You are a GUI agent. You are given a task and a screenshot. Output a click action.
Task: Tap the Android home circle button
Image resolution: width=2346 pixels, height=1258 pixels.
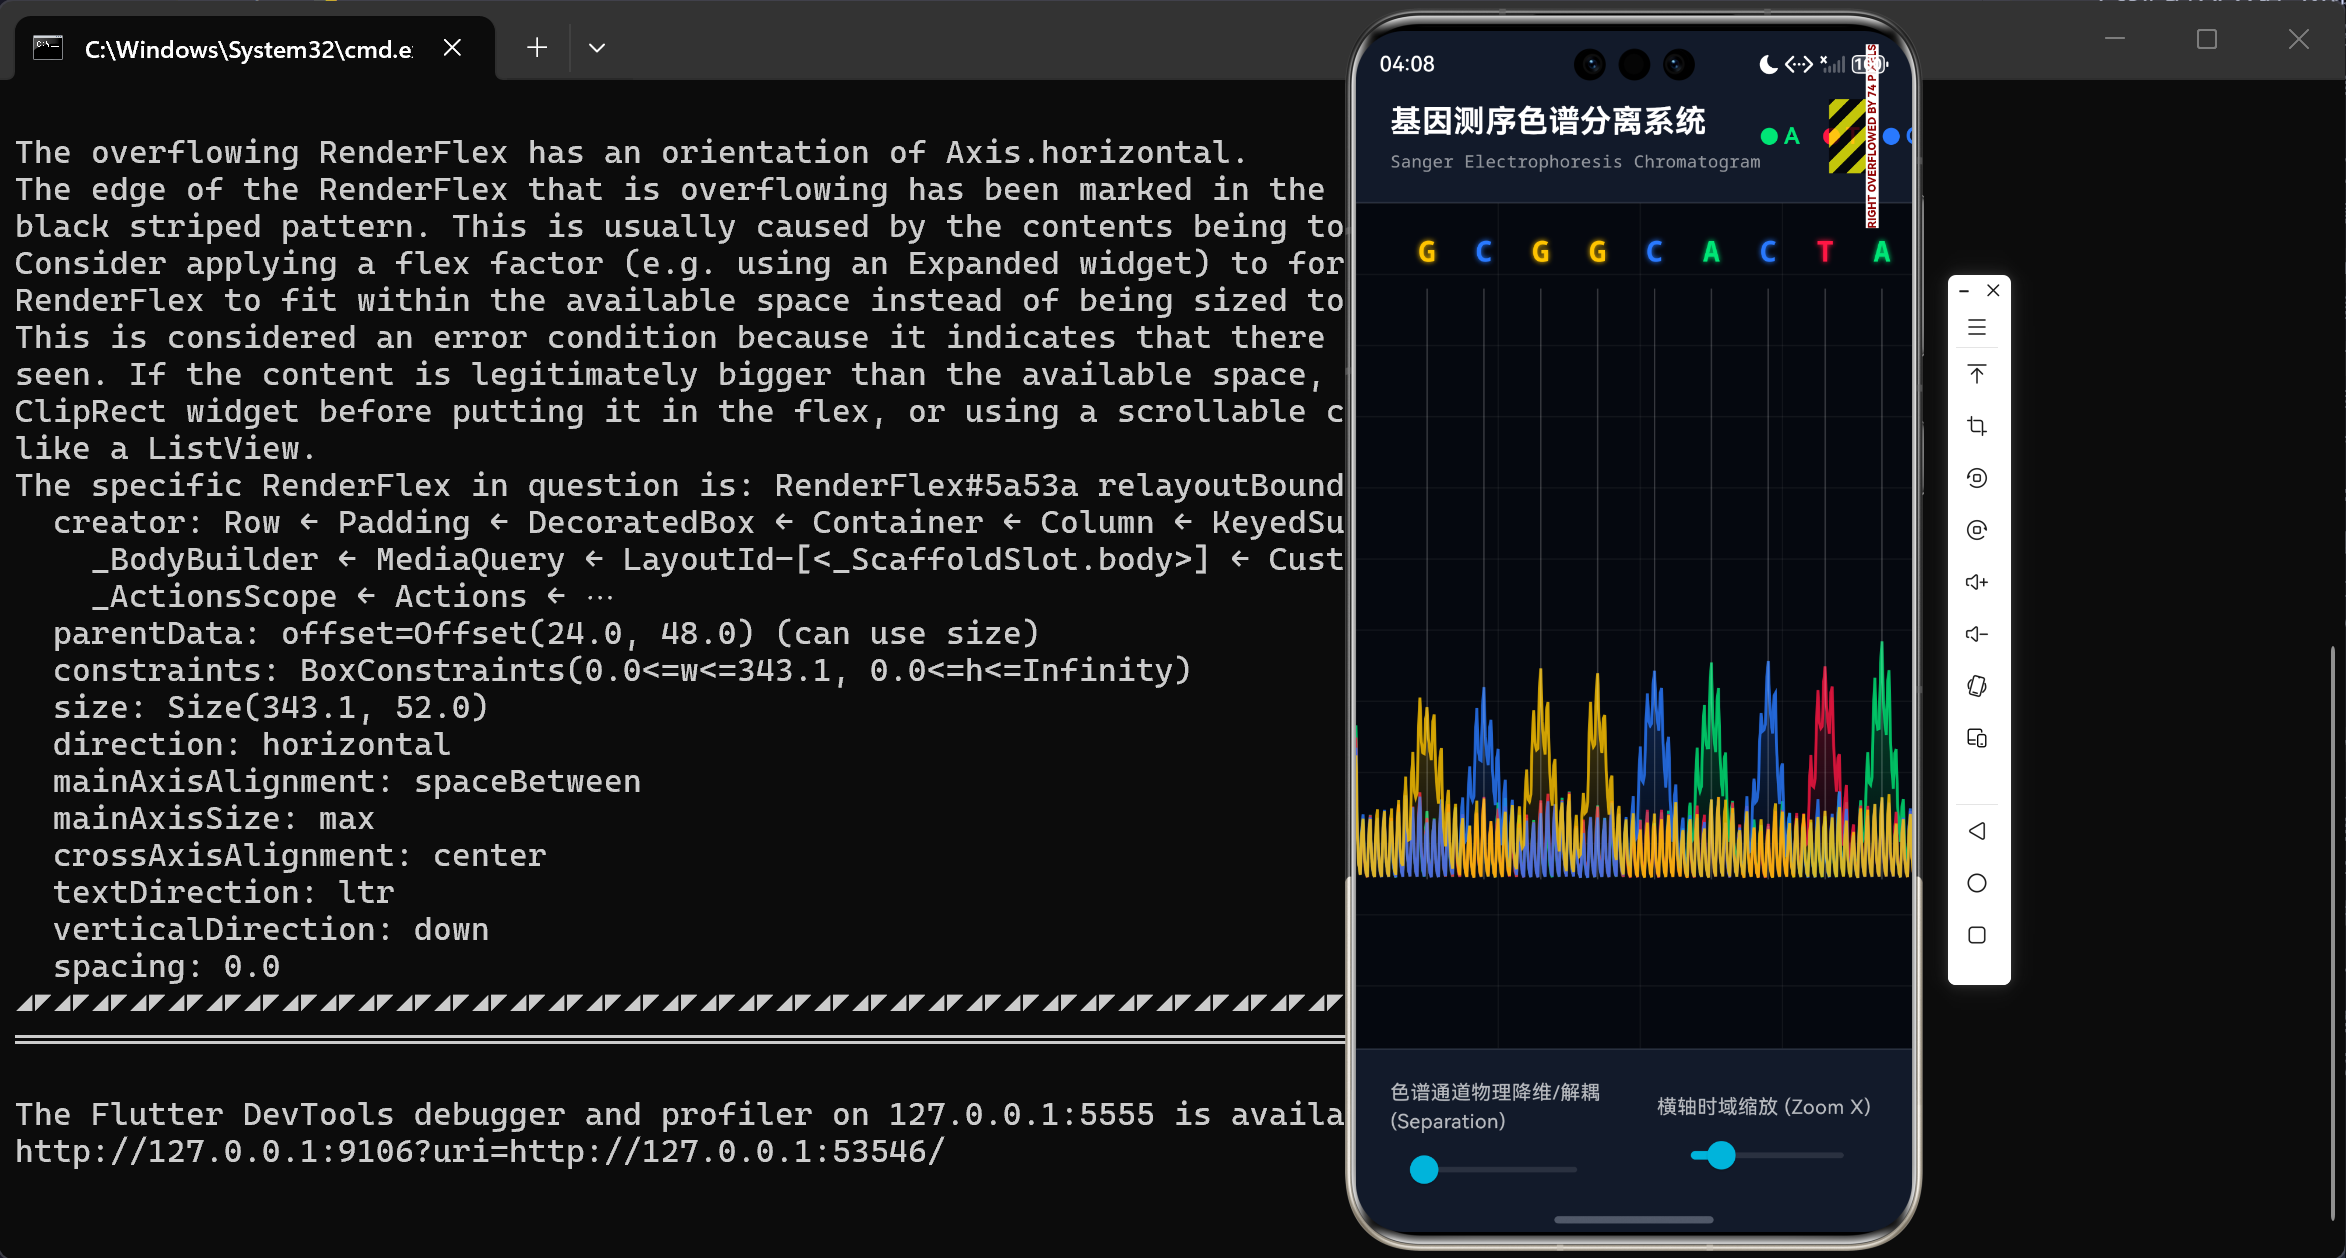click(x=1977, y=883)
